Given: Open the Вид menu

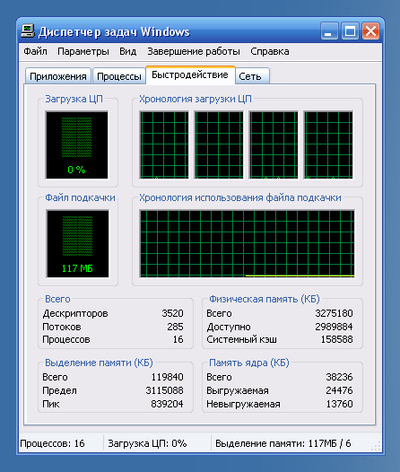Looking at the screenshot, I should point(128,52).
